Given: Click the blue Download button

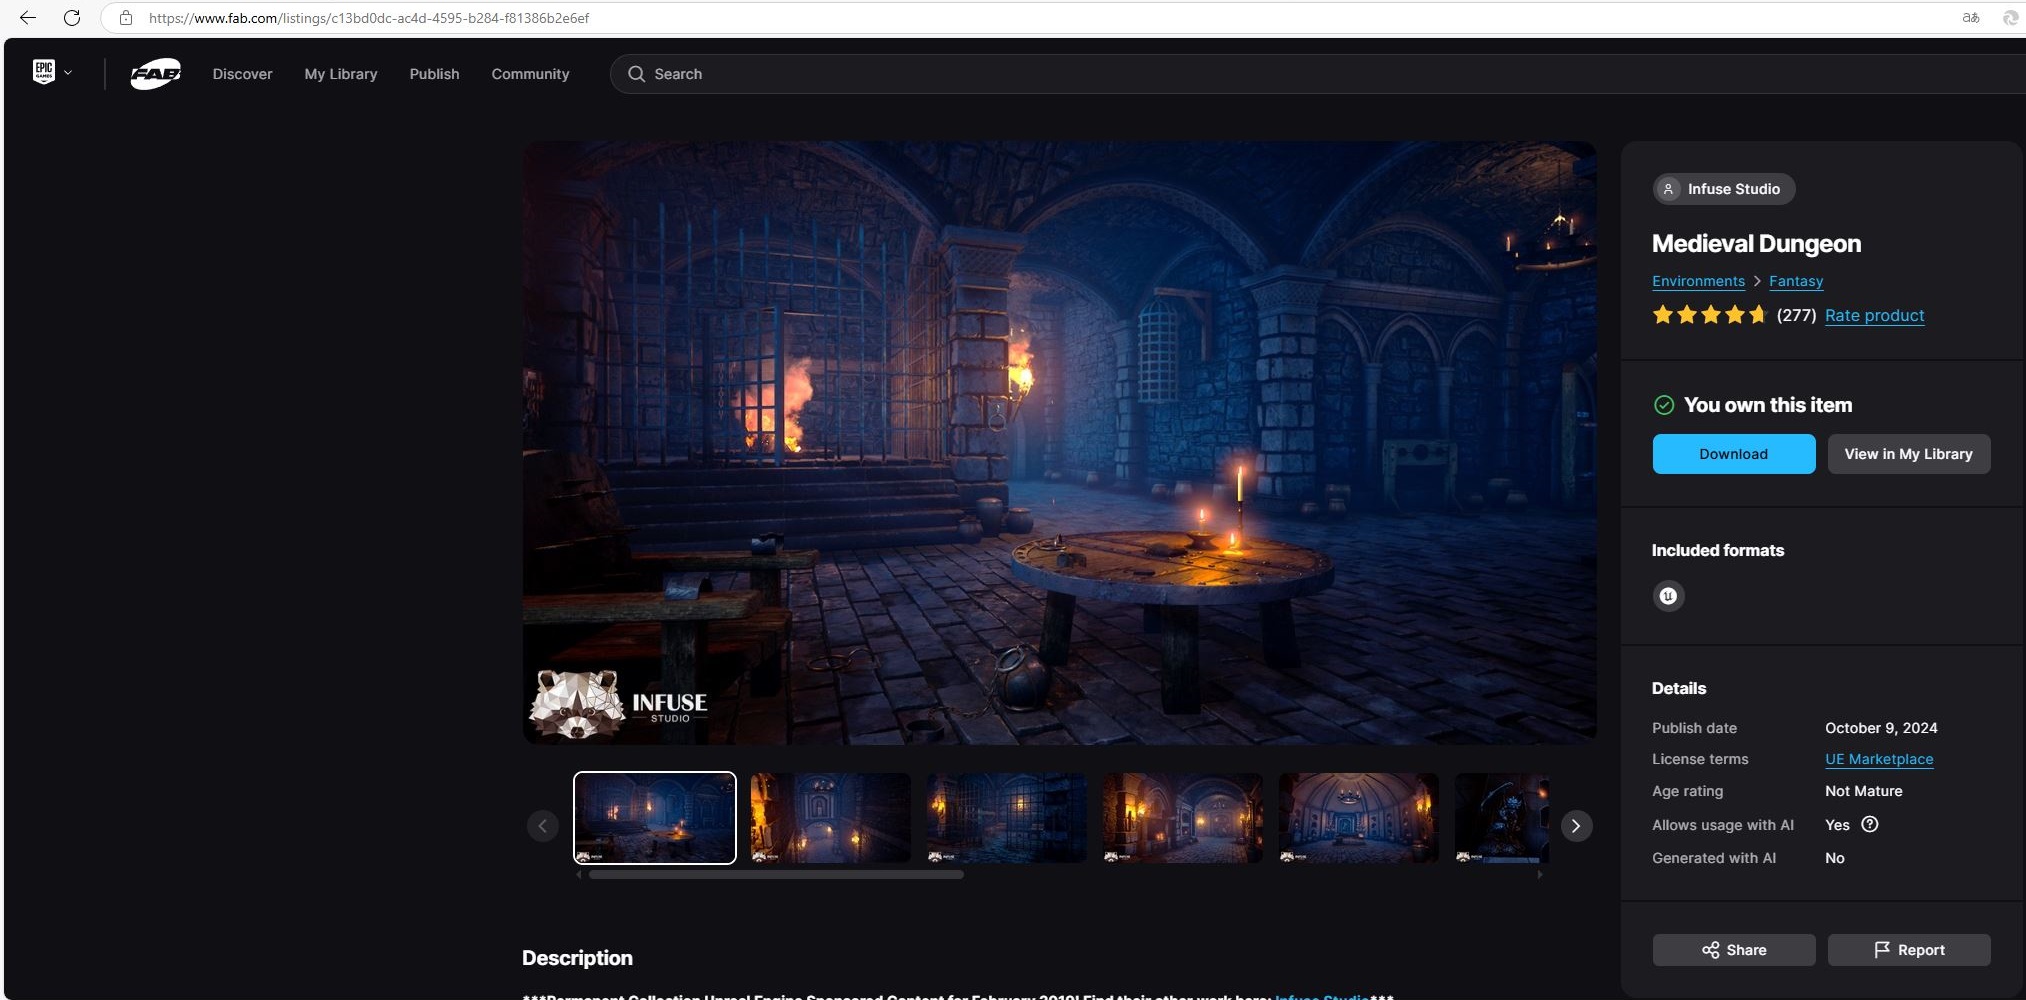Looking at the screenshot, I should [x=1733, y=454].
